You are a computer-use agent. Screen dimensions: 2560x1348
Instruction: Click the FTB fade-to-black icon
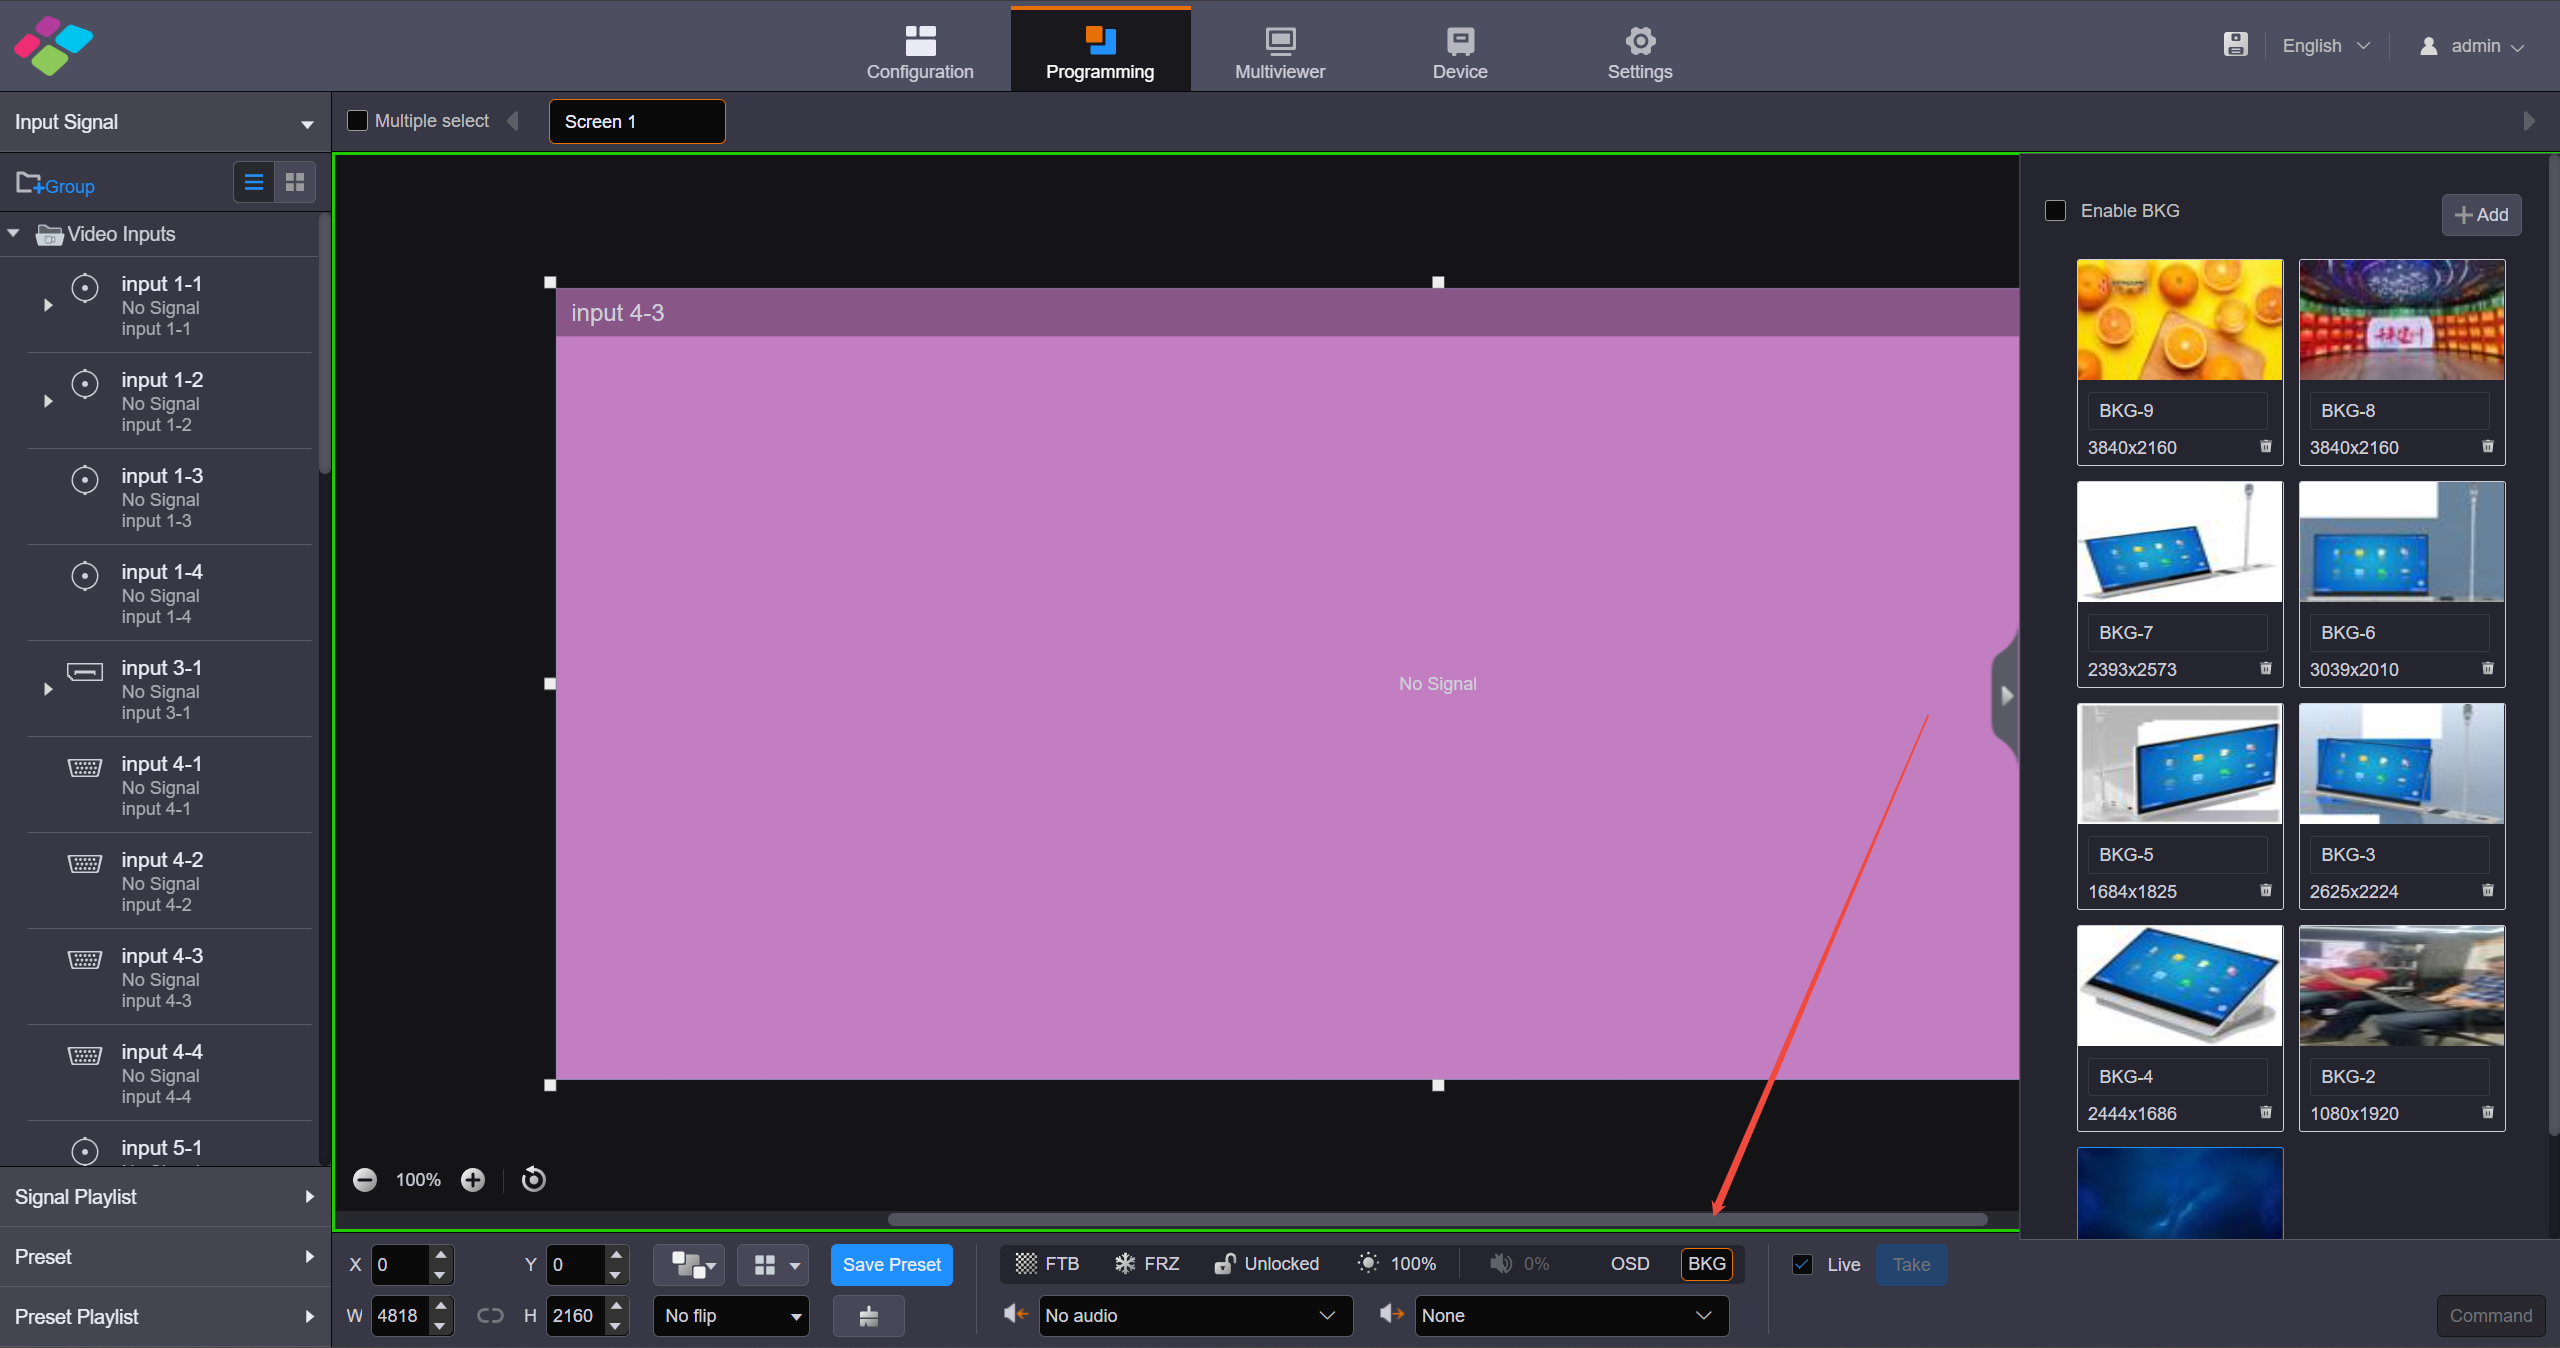1026,1264
